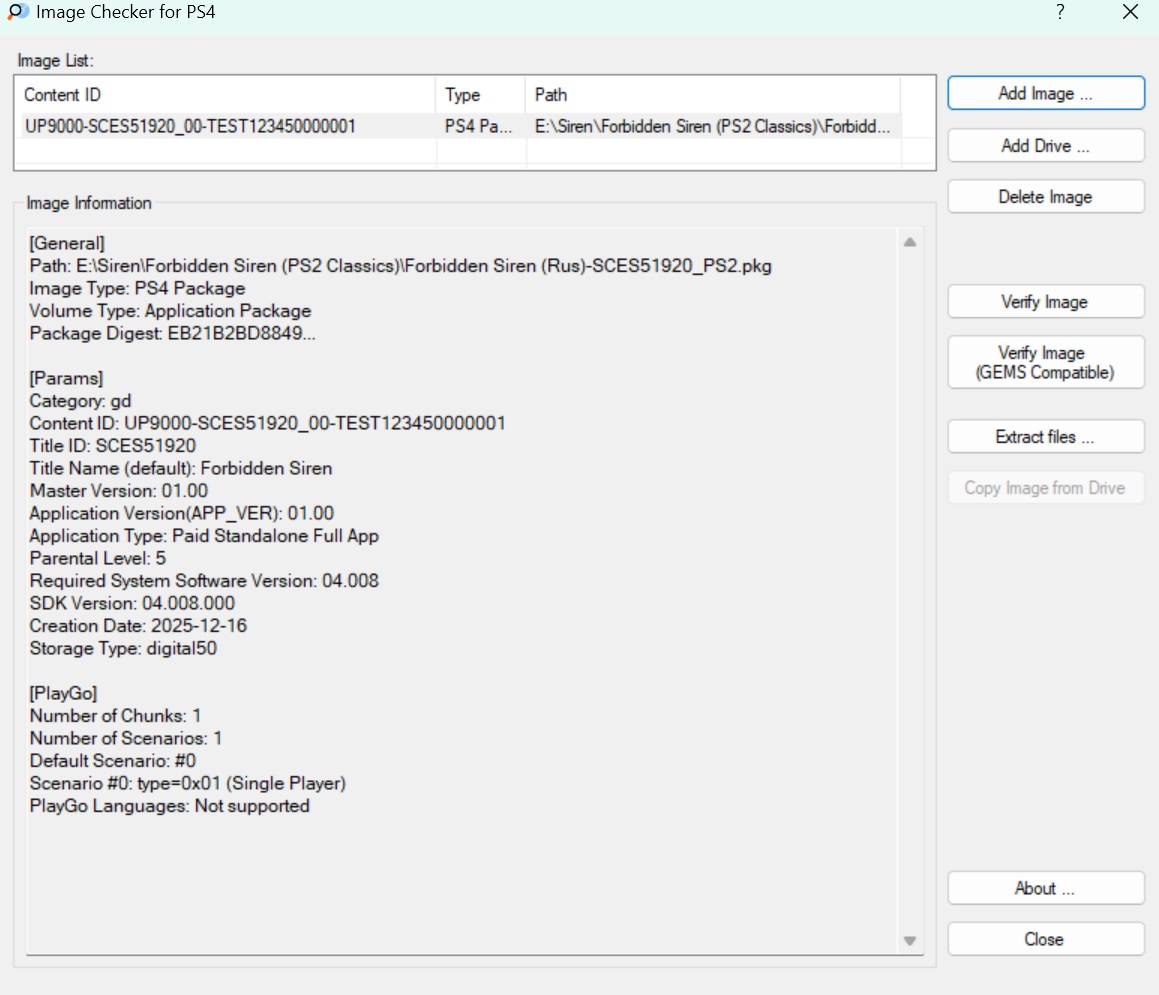The image size is (1159, 995).
Task: Click the Add Image button
Action: [1045, 93]
